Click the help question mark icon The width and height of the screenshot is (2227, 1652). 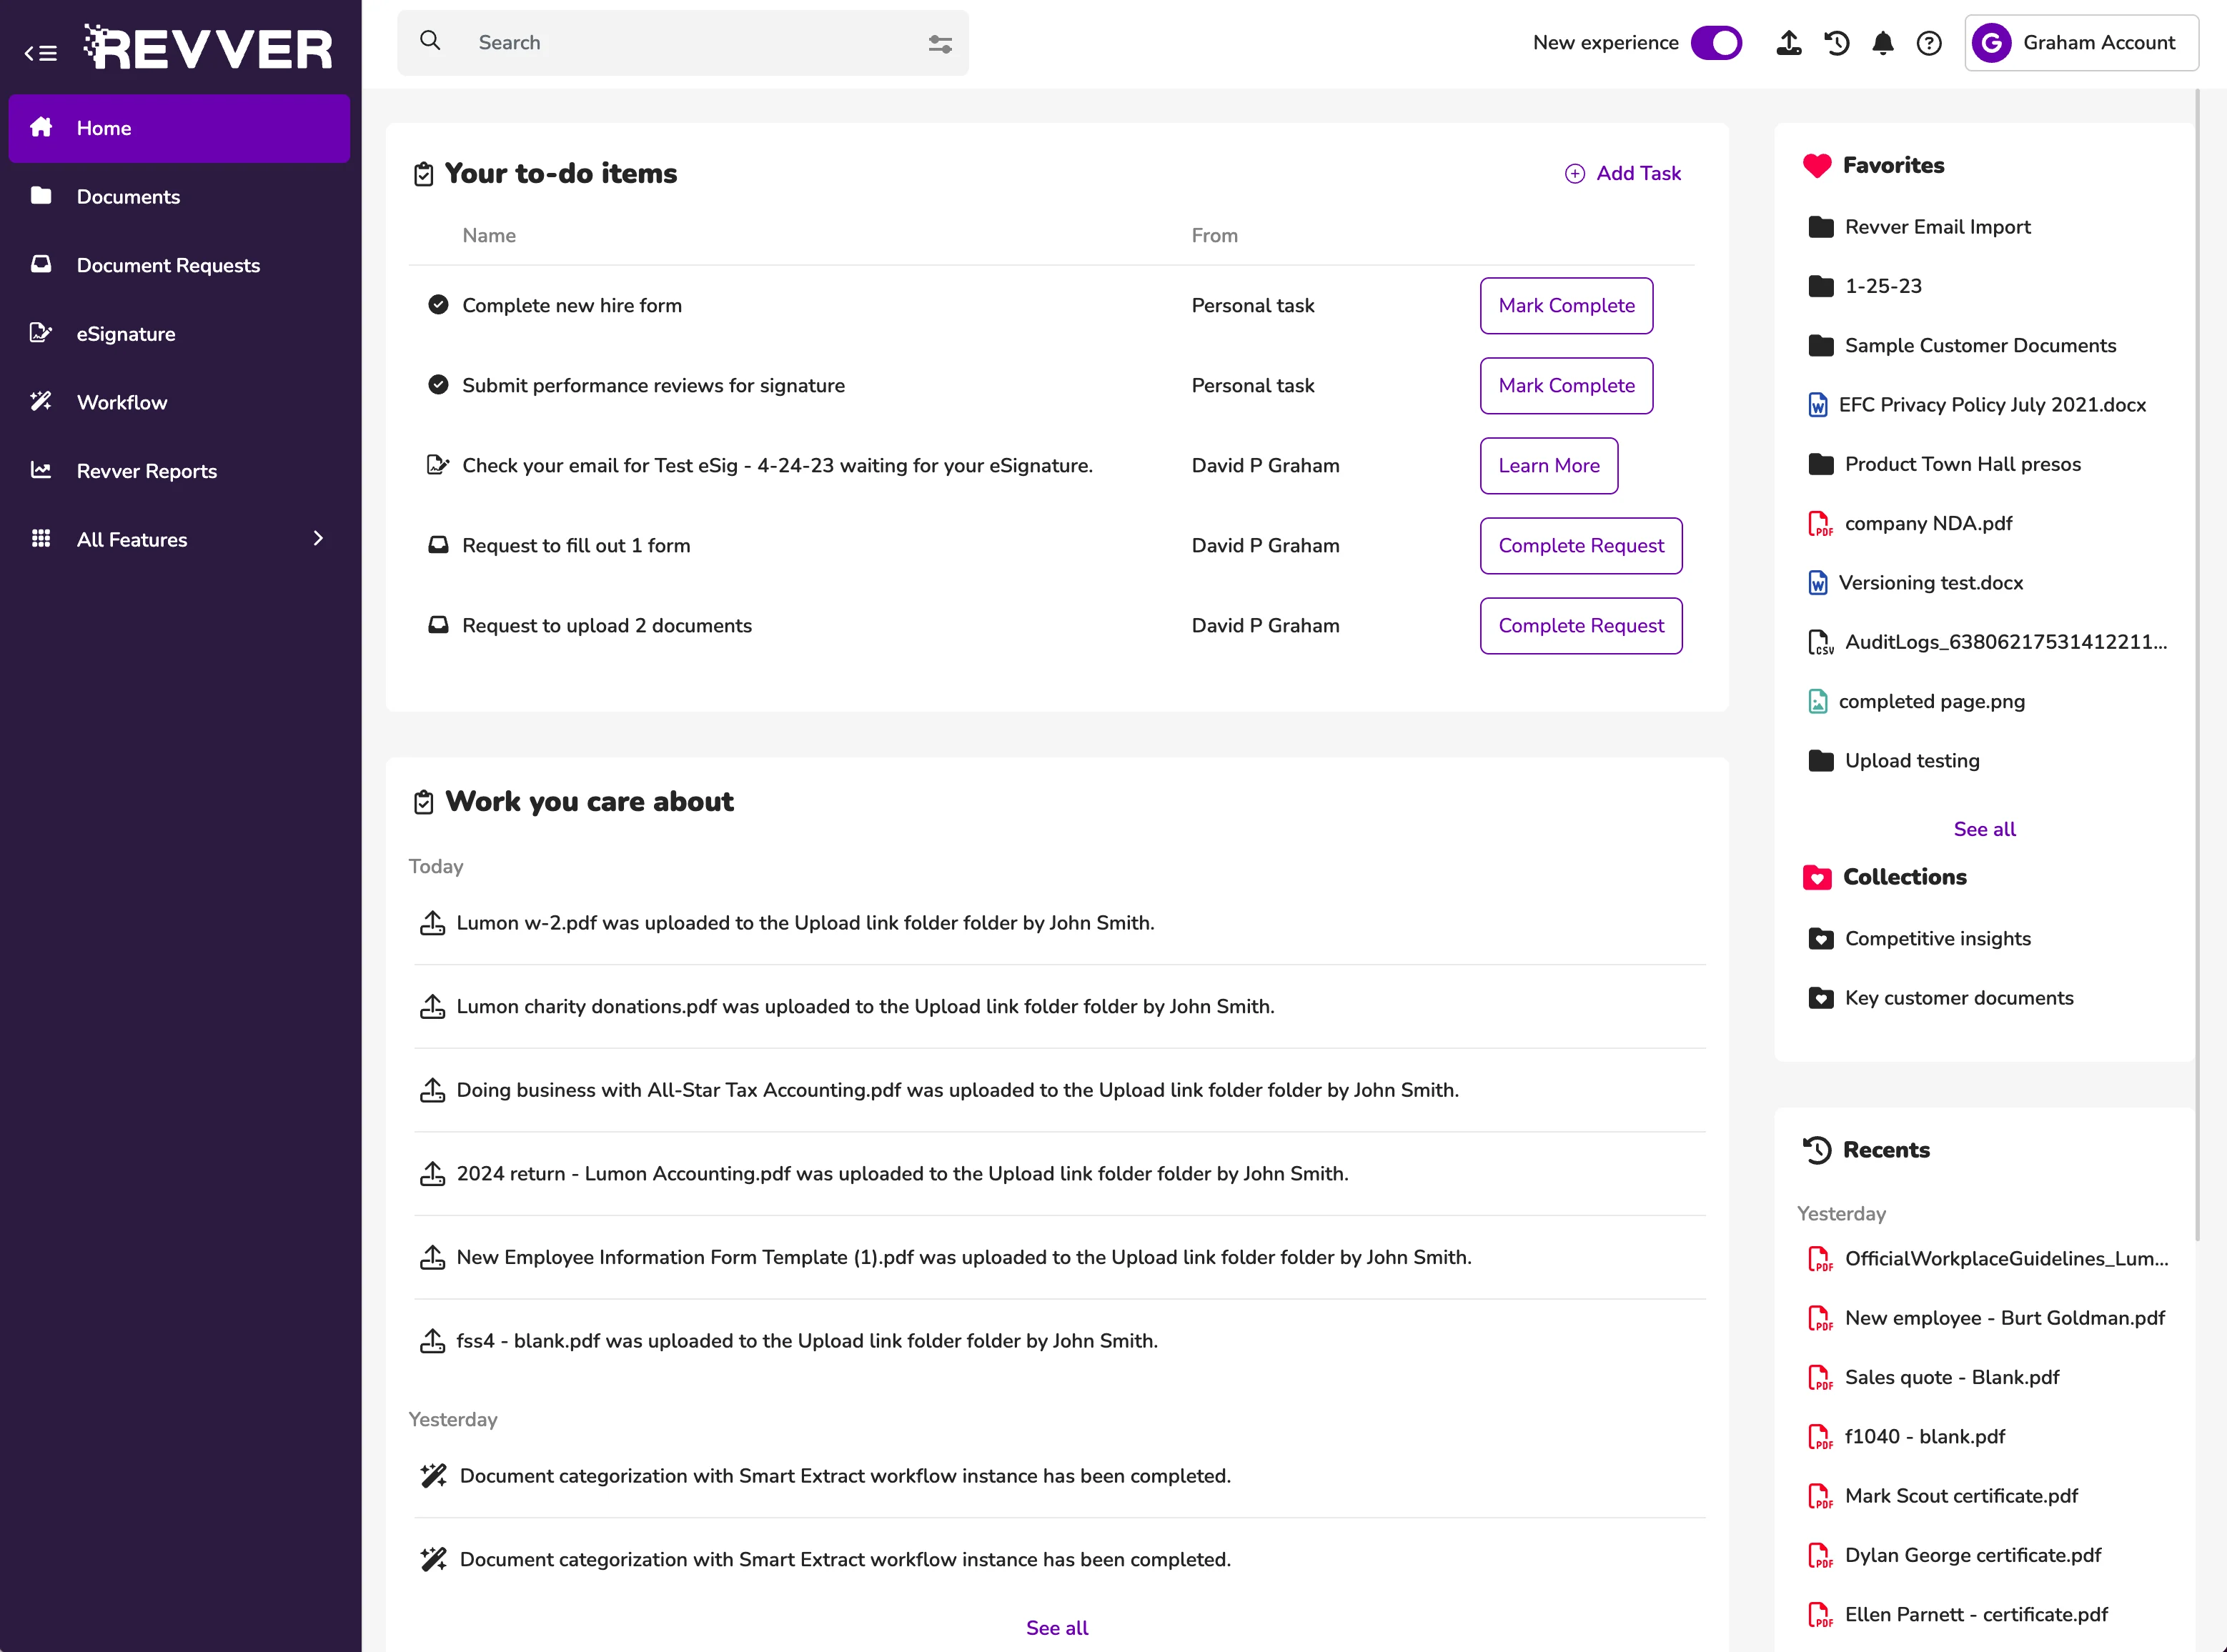coord(1928,43)
